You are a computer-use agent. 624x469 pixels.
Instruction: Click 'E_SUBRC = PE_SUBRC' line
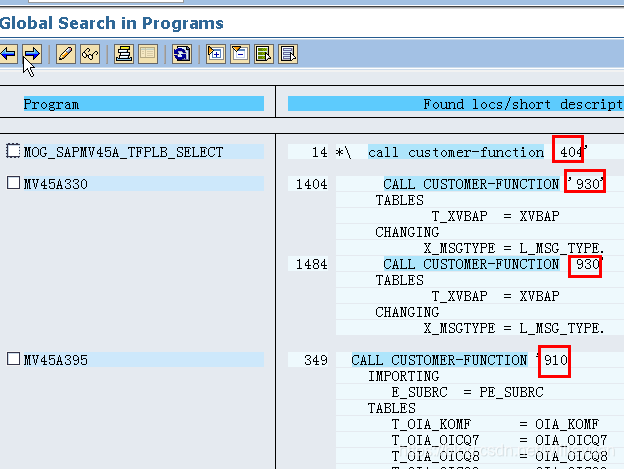click(467, 392)
